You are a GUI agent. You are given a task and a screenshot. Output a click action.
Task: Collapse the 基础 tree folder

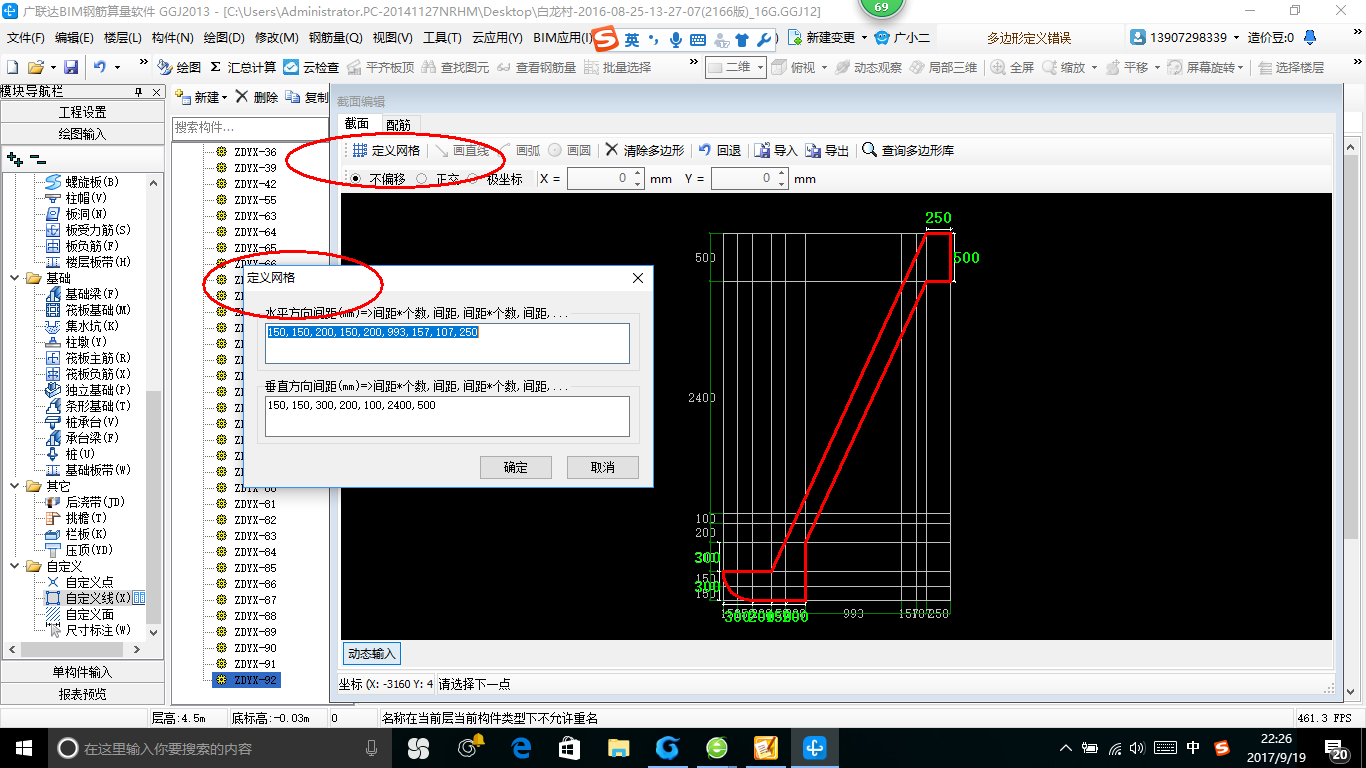pos(13,278)
